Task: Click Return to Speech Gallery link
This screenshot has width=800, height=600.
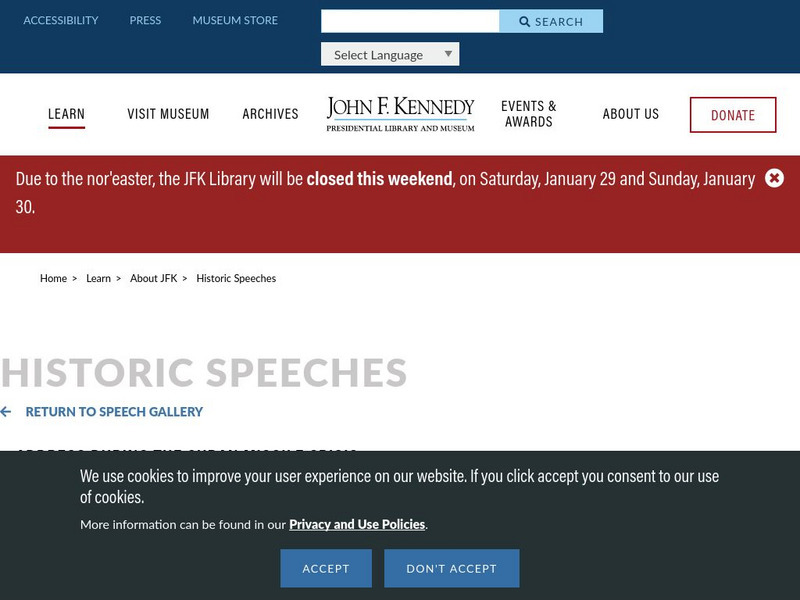Action: click(x=114, y=412)
